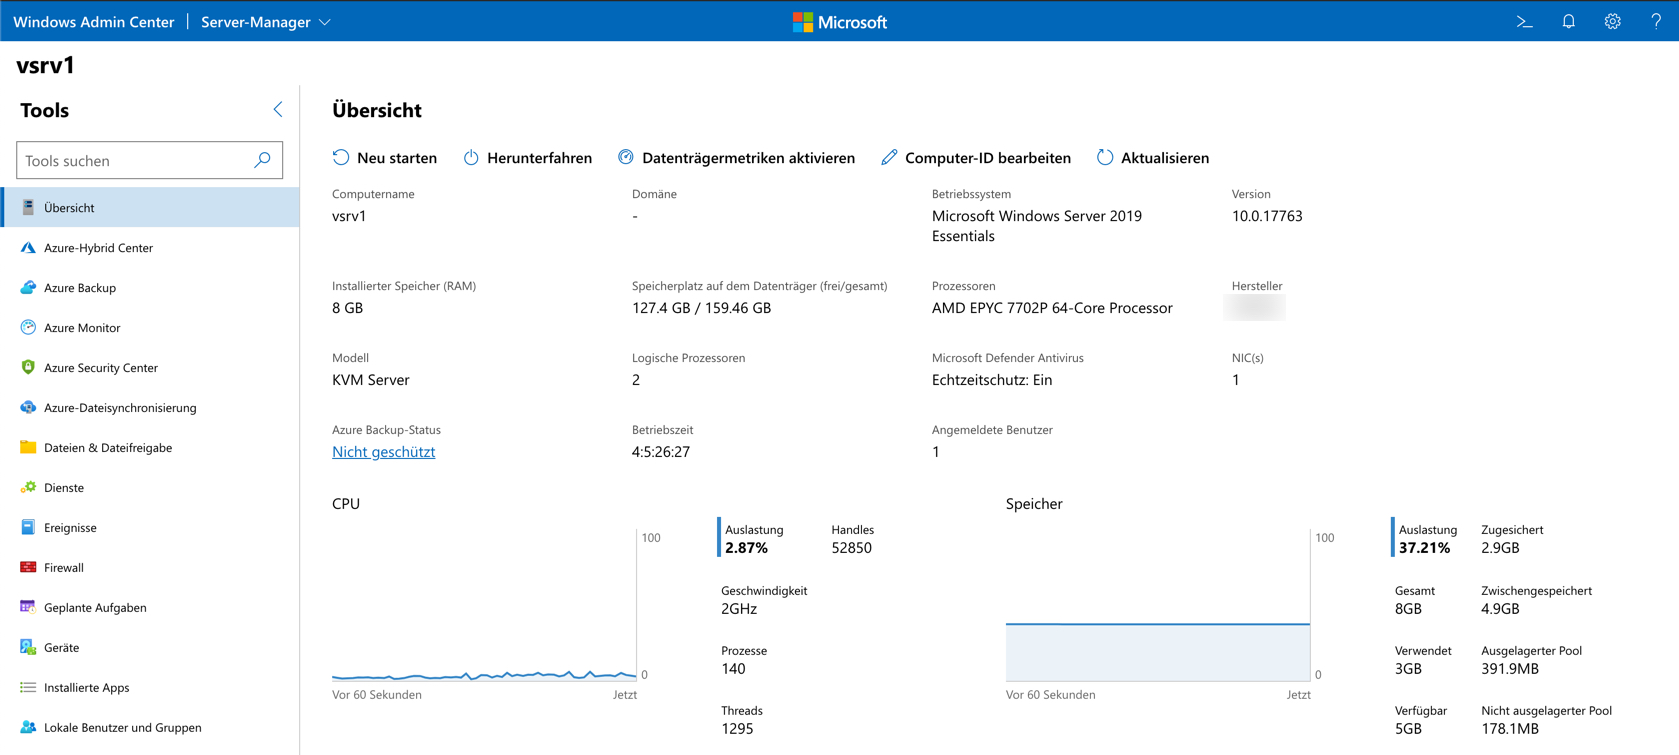
Task: Open Azure Monitor tool
Action: (x=150, y=327)
